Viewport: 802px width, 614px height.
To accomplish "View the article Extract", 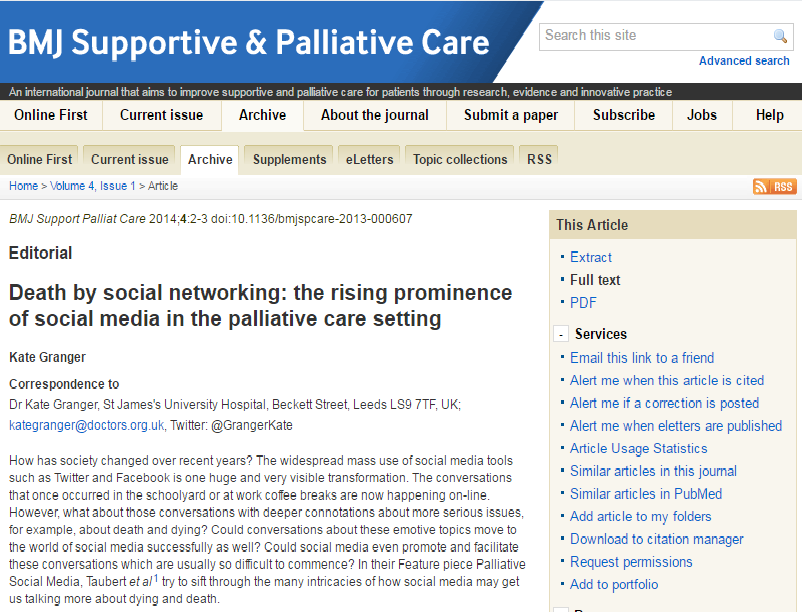I will [591, 257].
